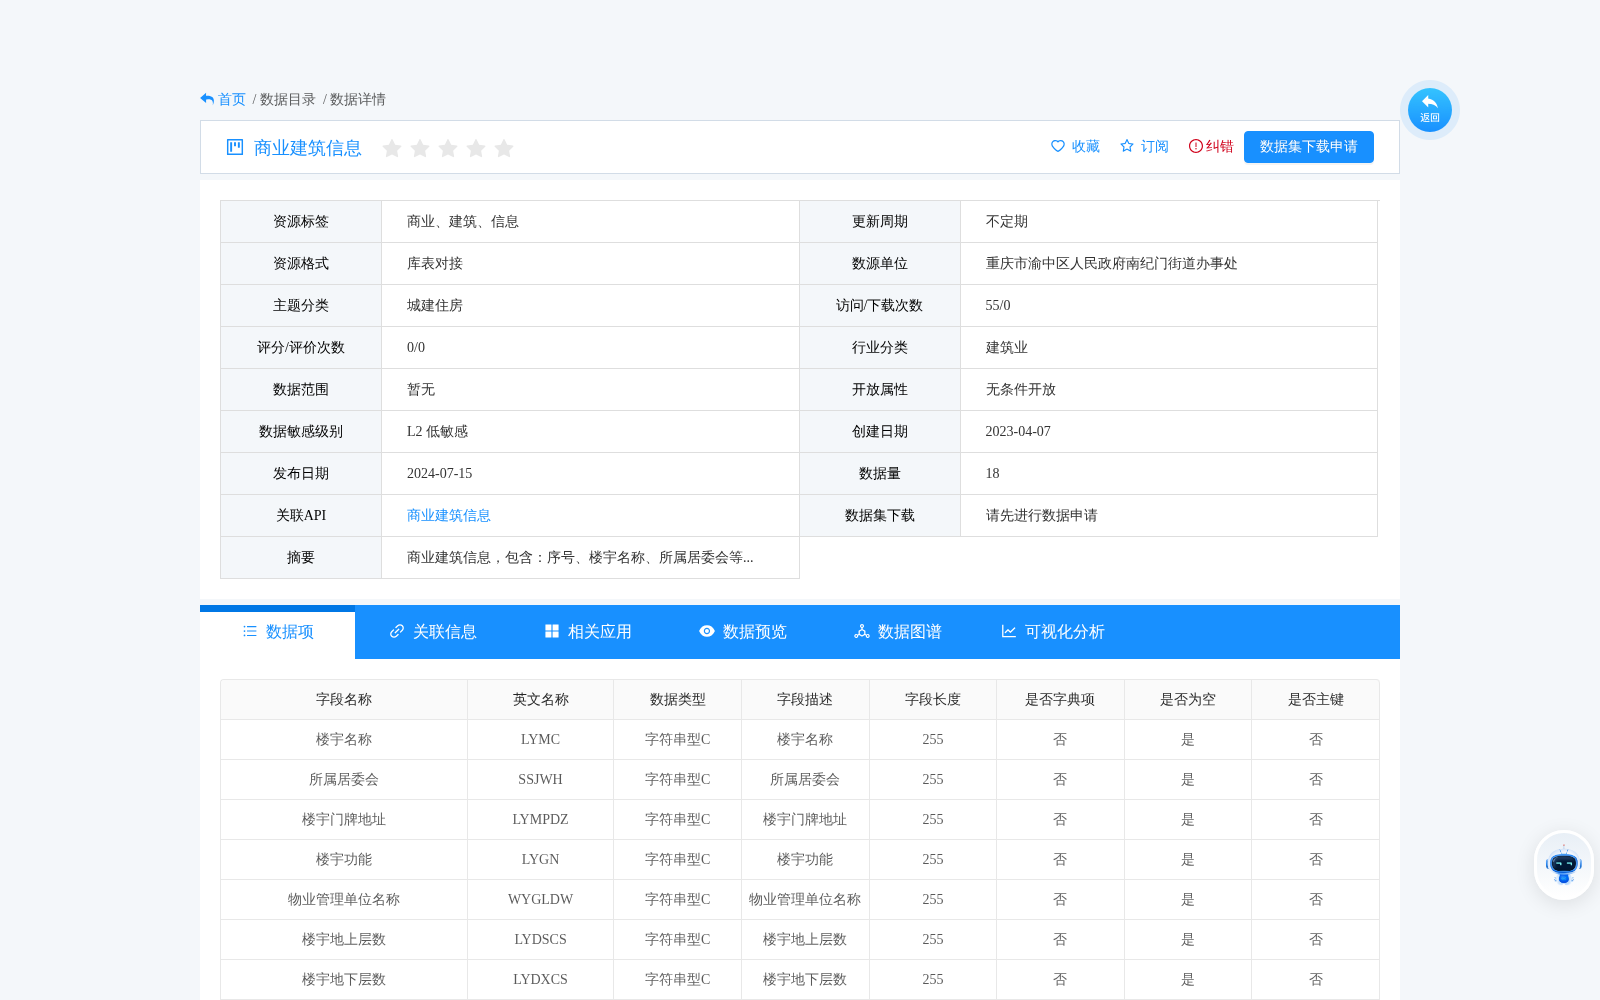Click the L2 低敏感 value

tap(437, 431)
